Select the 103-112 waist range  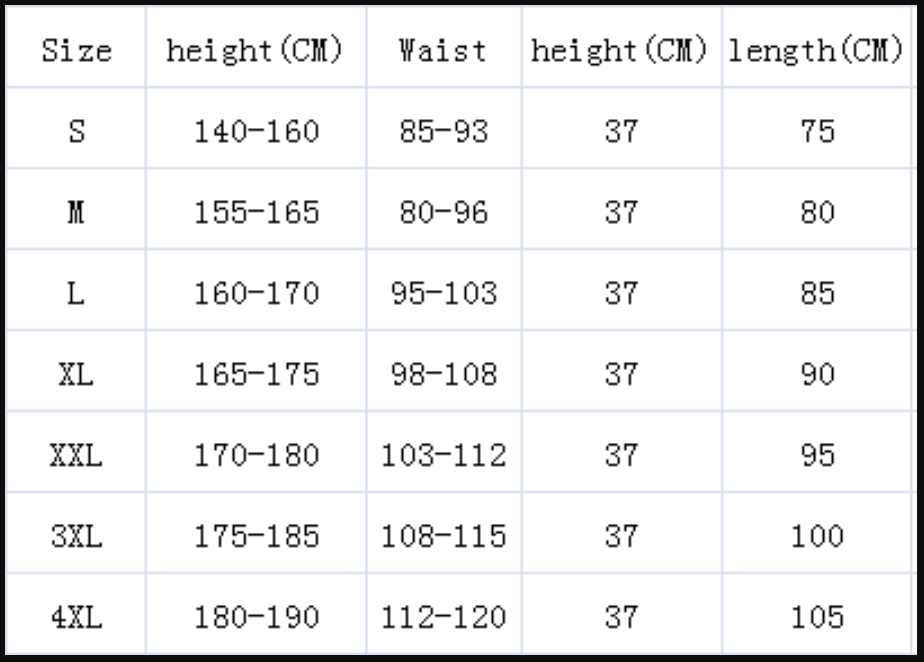click(443, 455)
